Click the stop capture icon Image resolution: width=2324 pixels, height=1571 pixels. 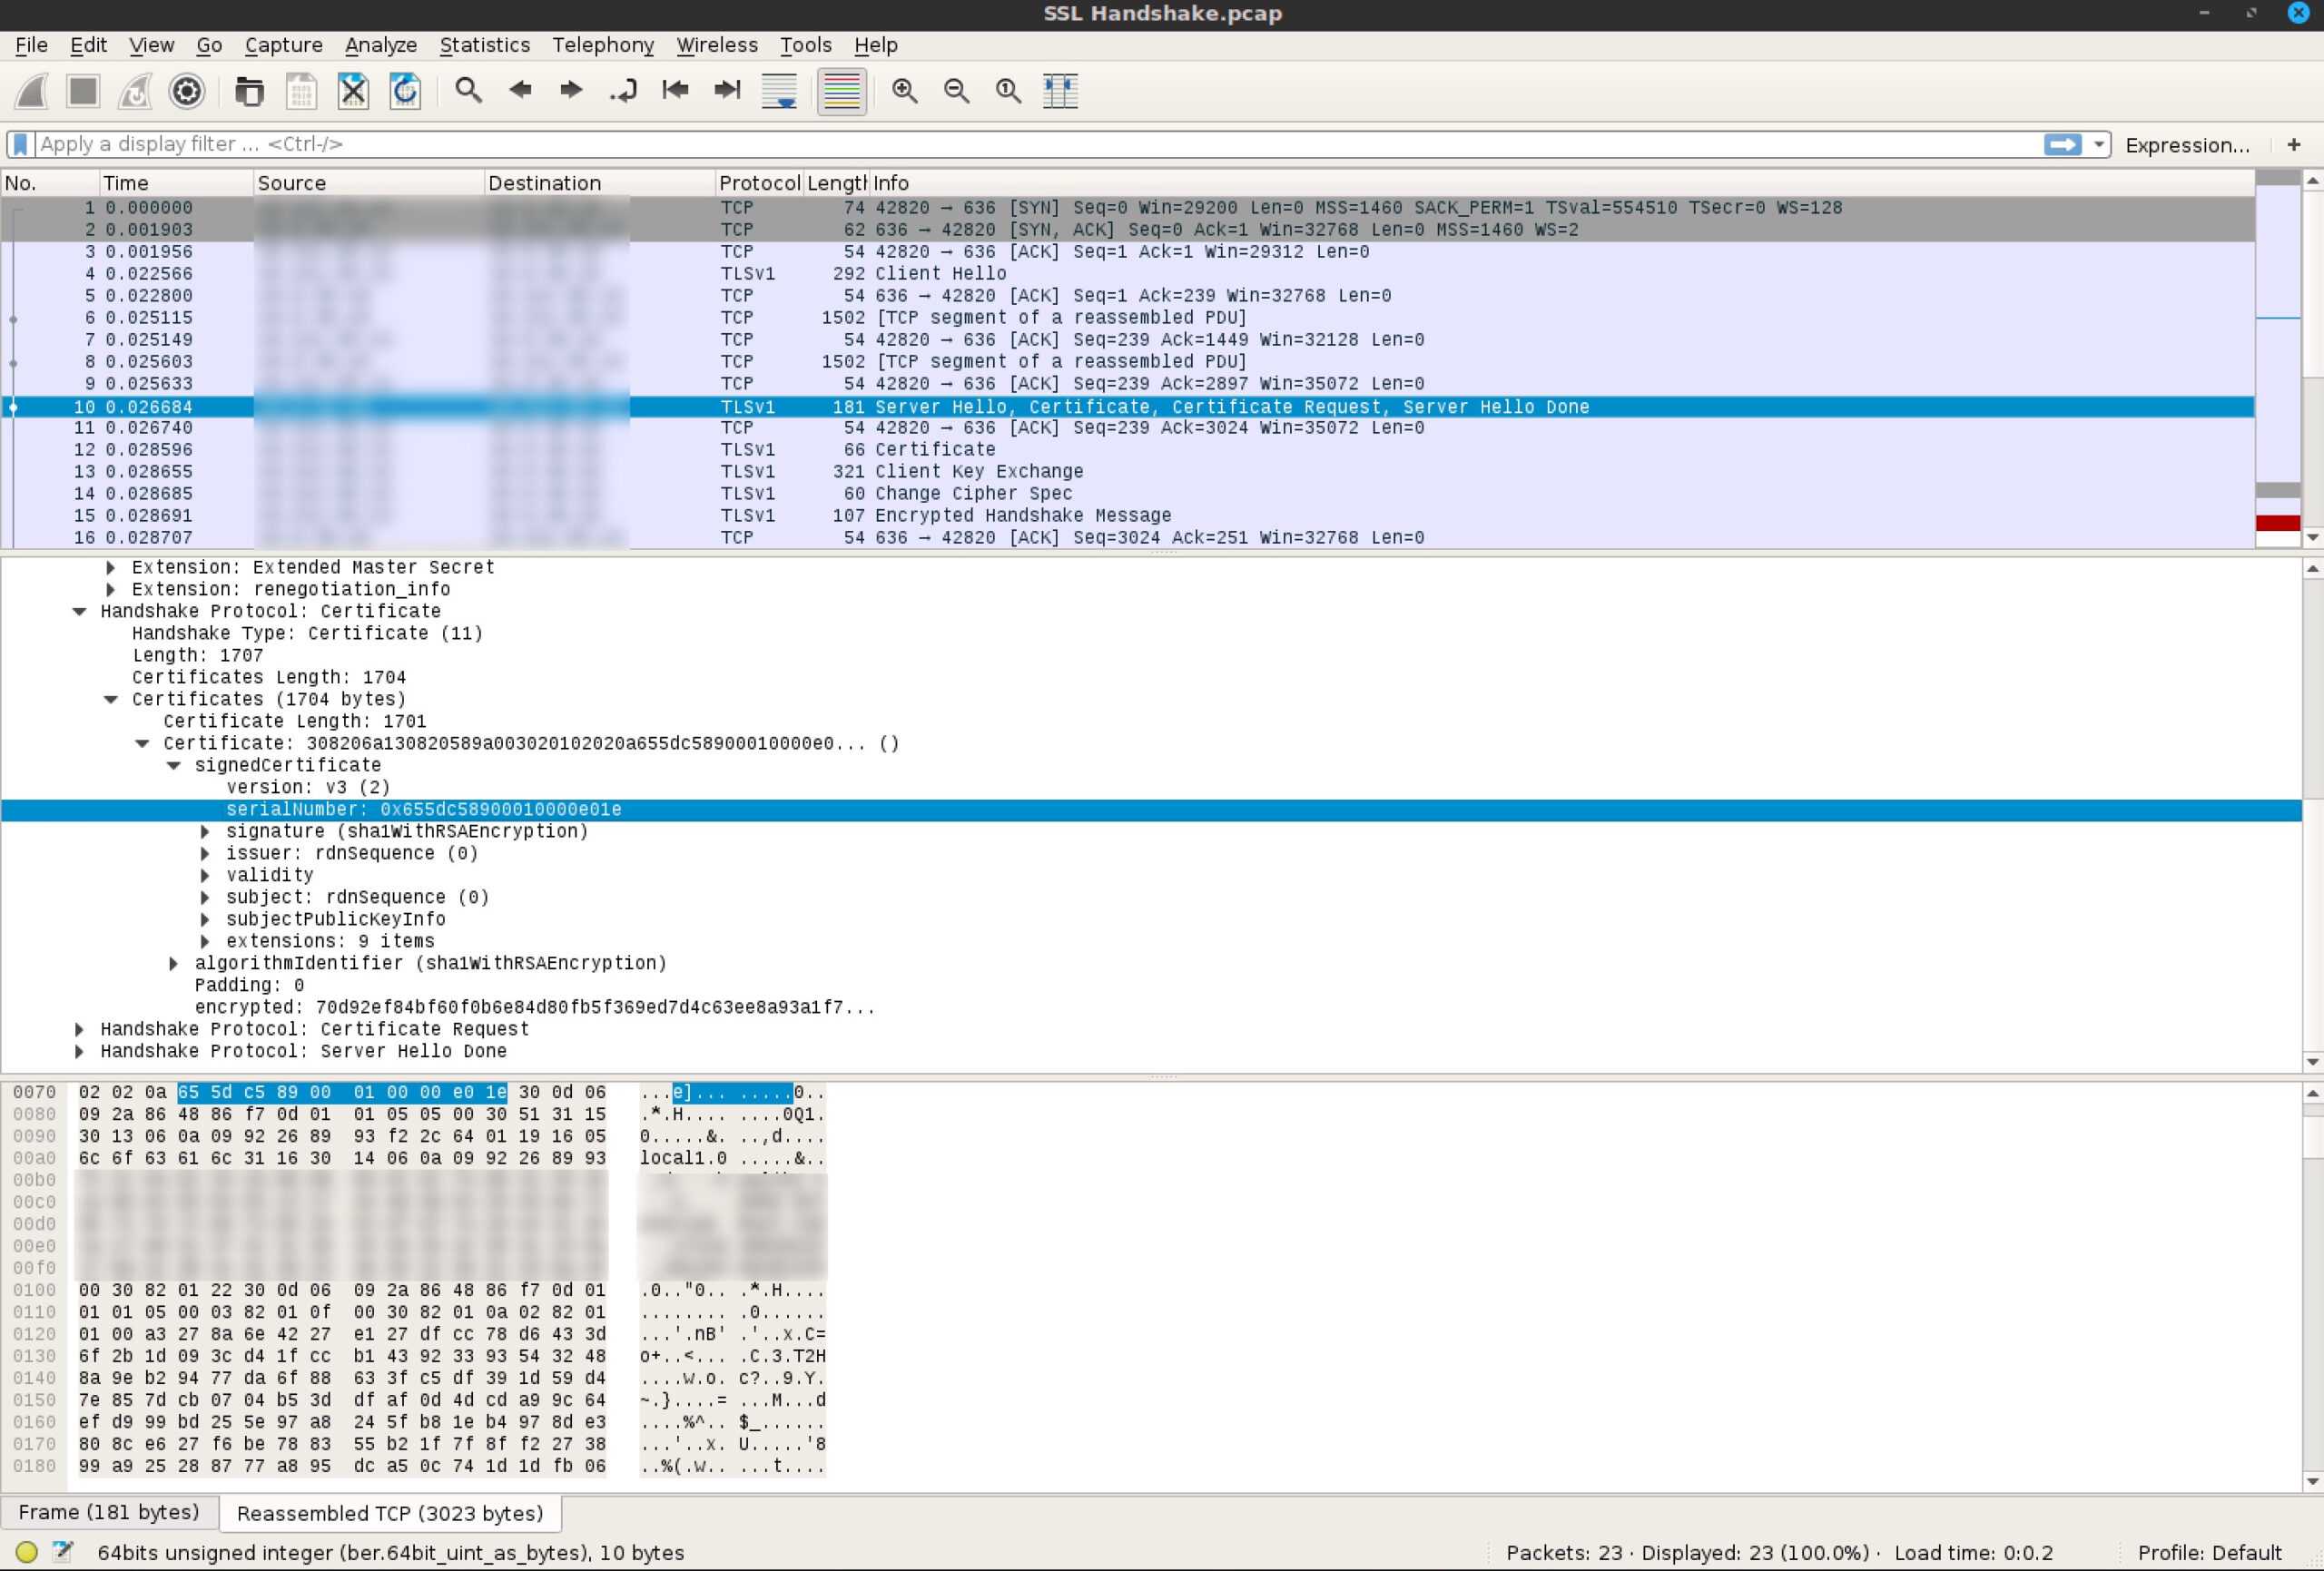(x=83, y=90)
